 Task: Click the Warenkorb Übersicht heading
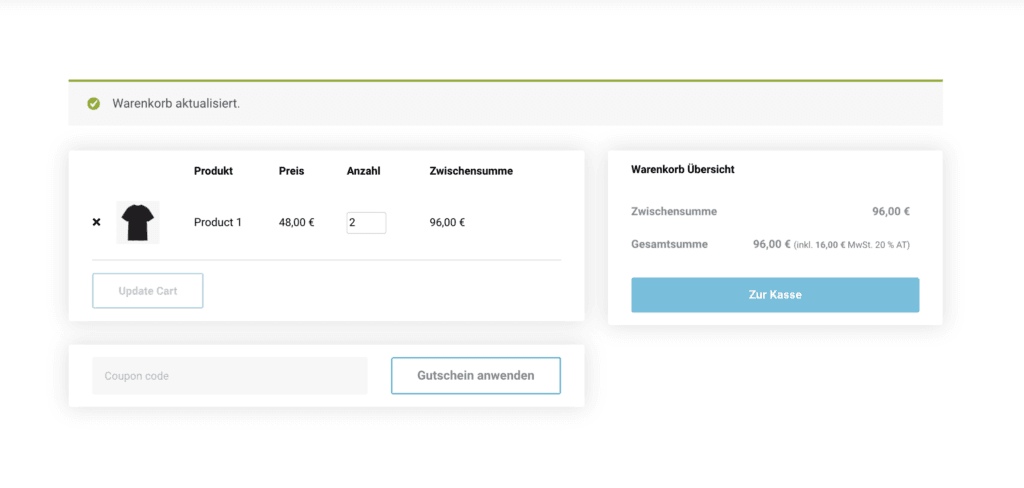682,170
